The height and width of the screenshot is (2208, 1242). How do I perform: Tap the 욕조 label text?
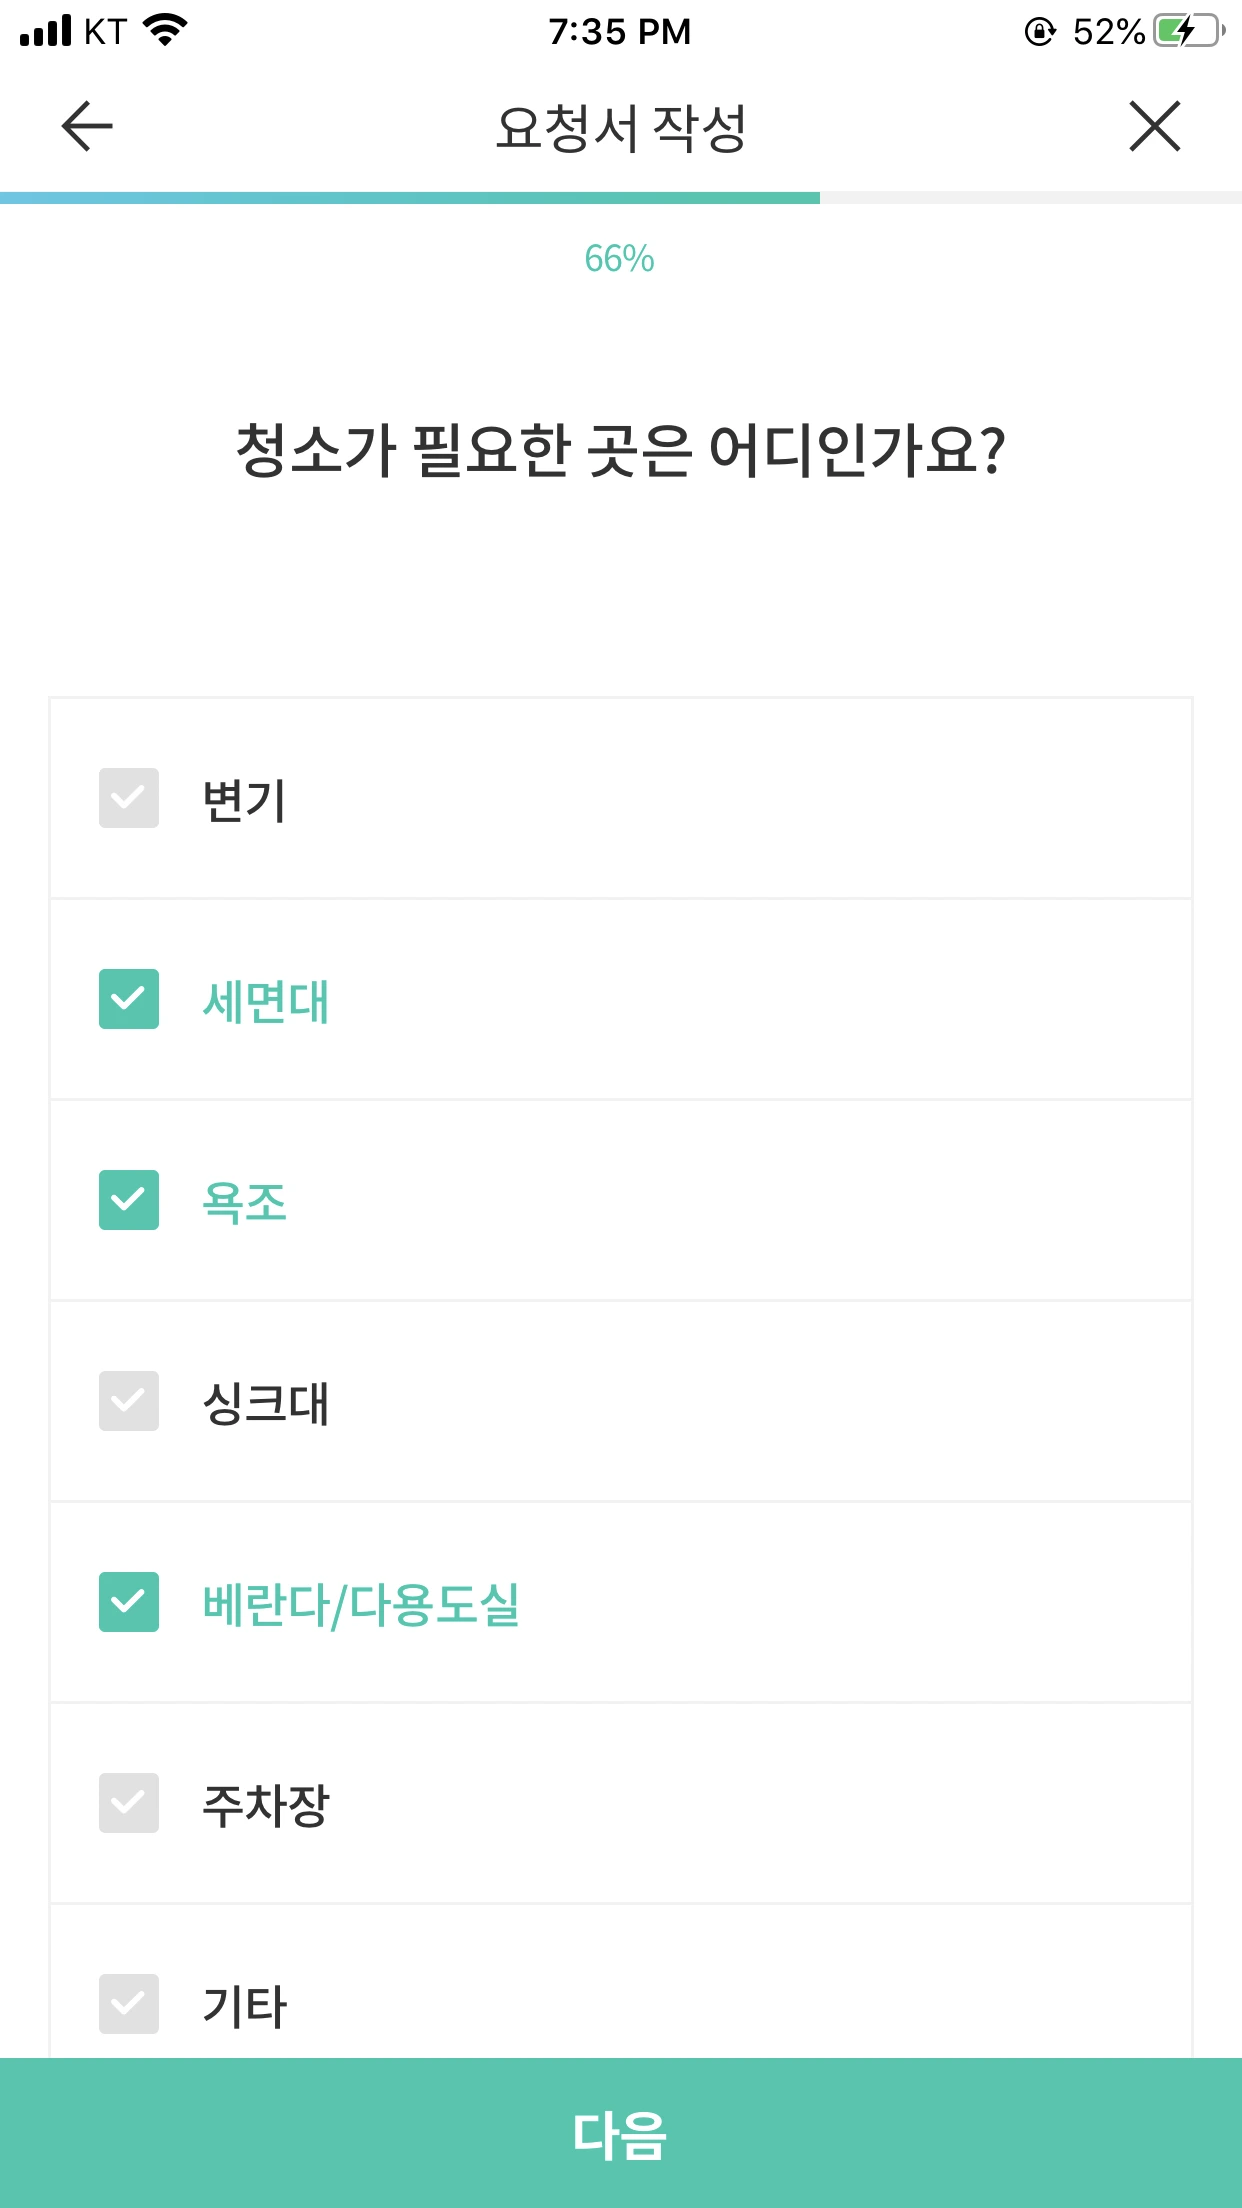(245, 1202)
